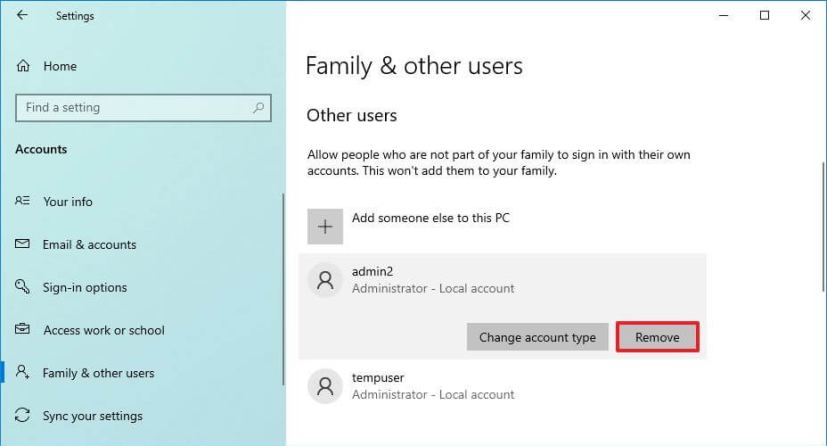Click the Family & other users page title
The image size is (827, 446).
coord(414,66)
